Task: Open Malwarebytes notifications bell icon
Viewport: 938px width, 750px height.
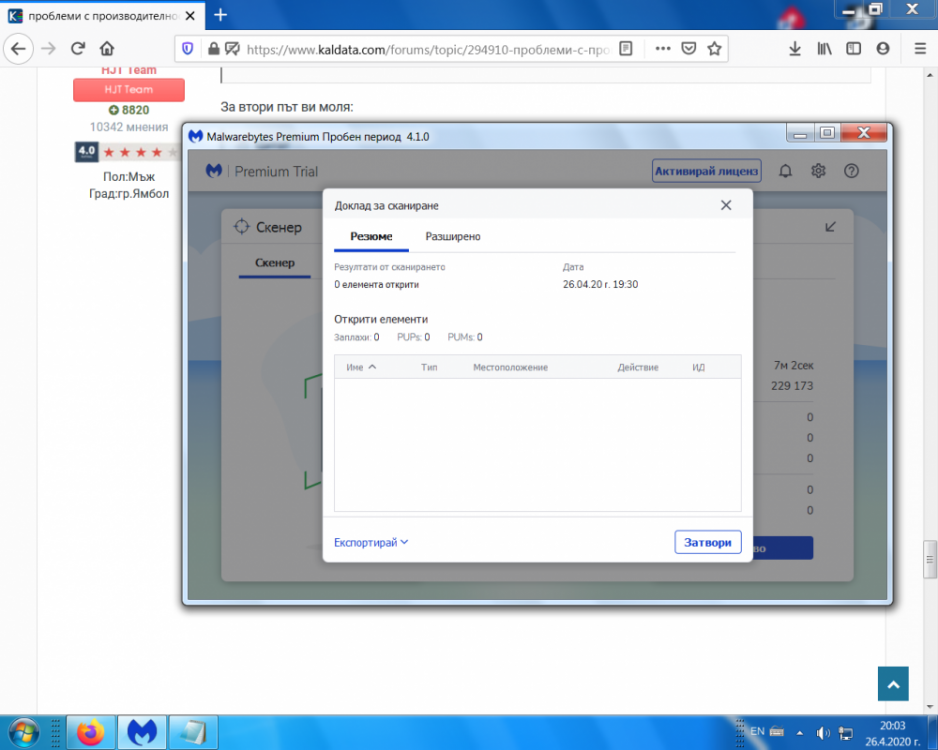Action: (x=785, y=171)
